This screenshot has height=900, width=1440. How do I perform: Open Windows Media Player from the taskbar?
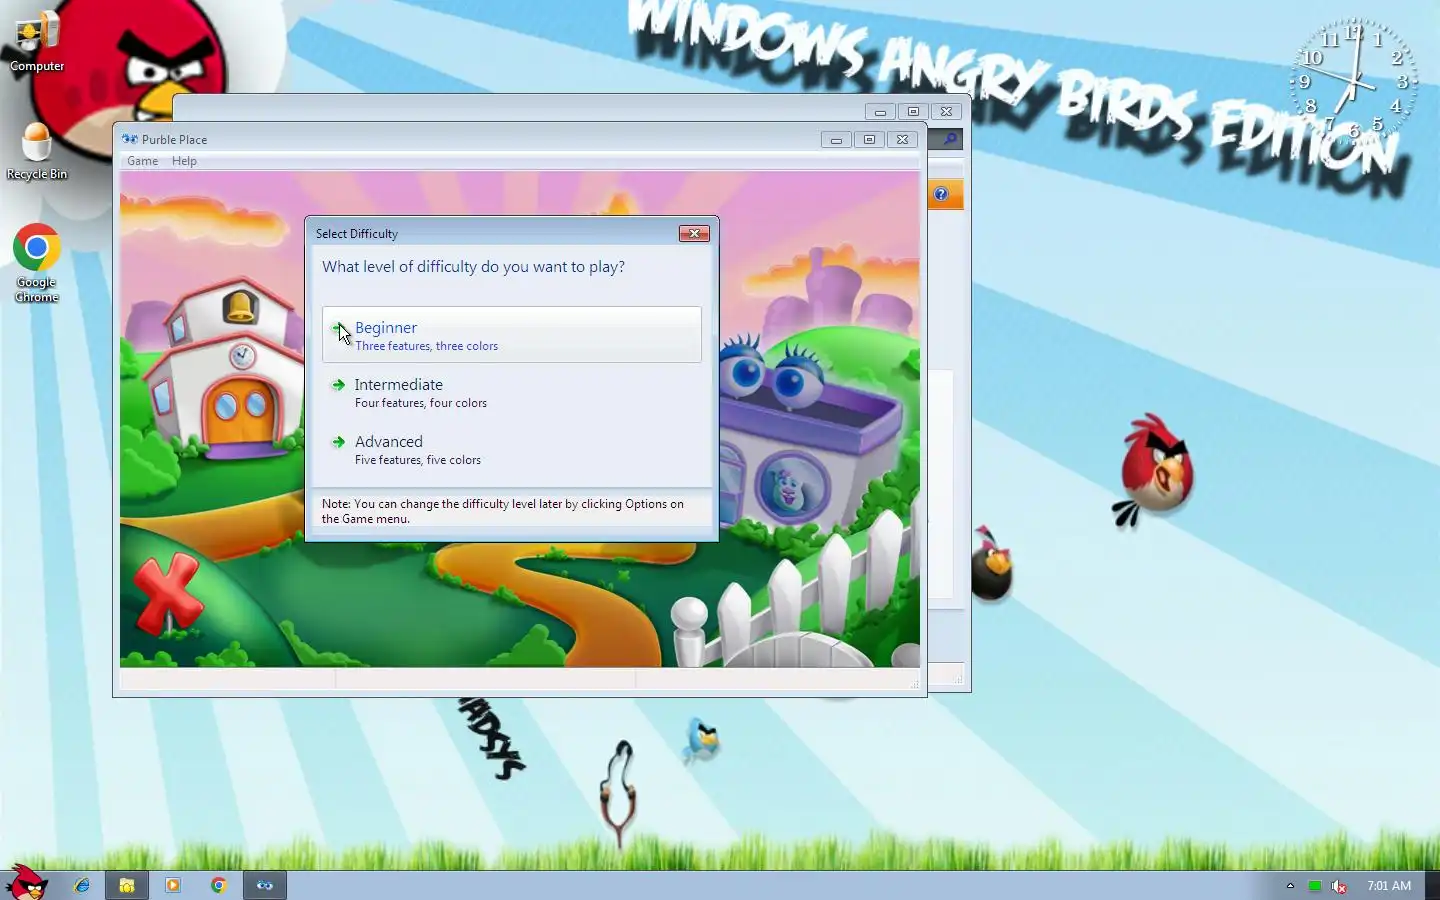tap(173, 885)
